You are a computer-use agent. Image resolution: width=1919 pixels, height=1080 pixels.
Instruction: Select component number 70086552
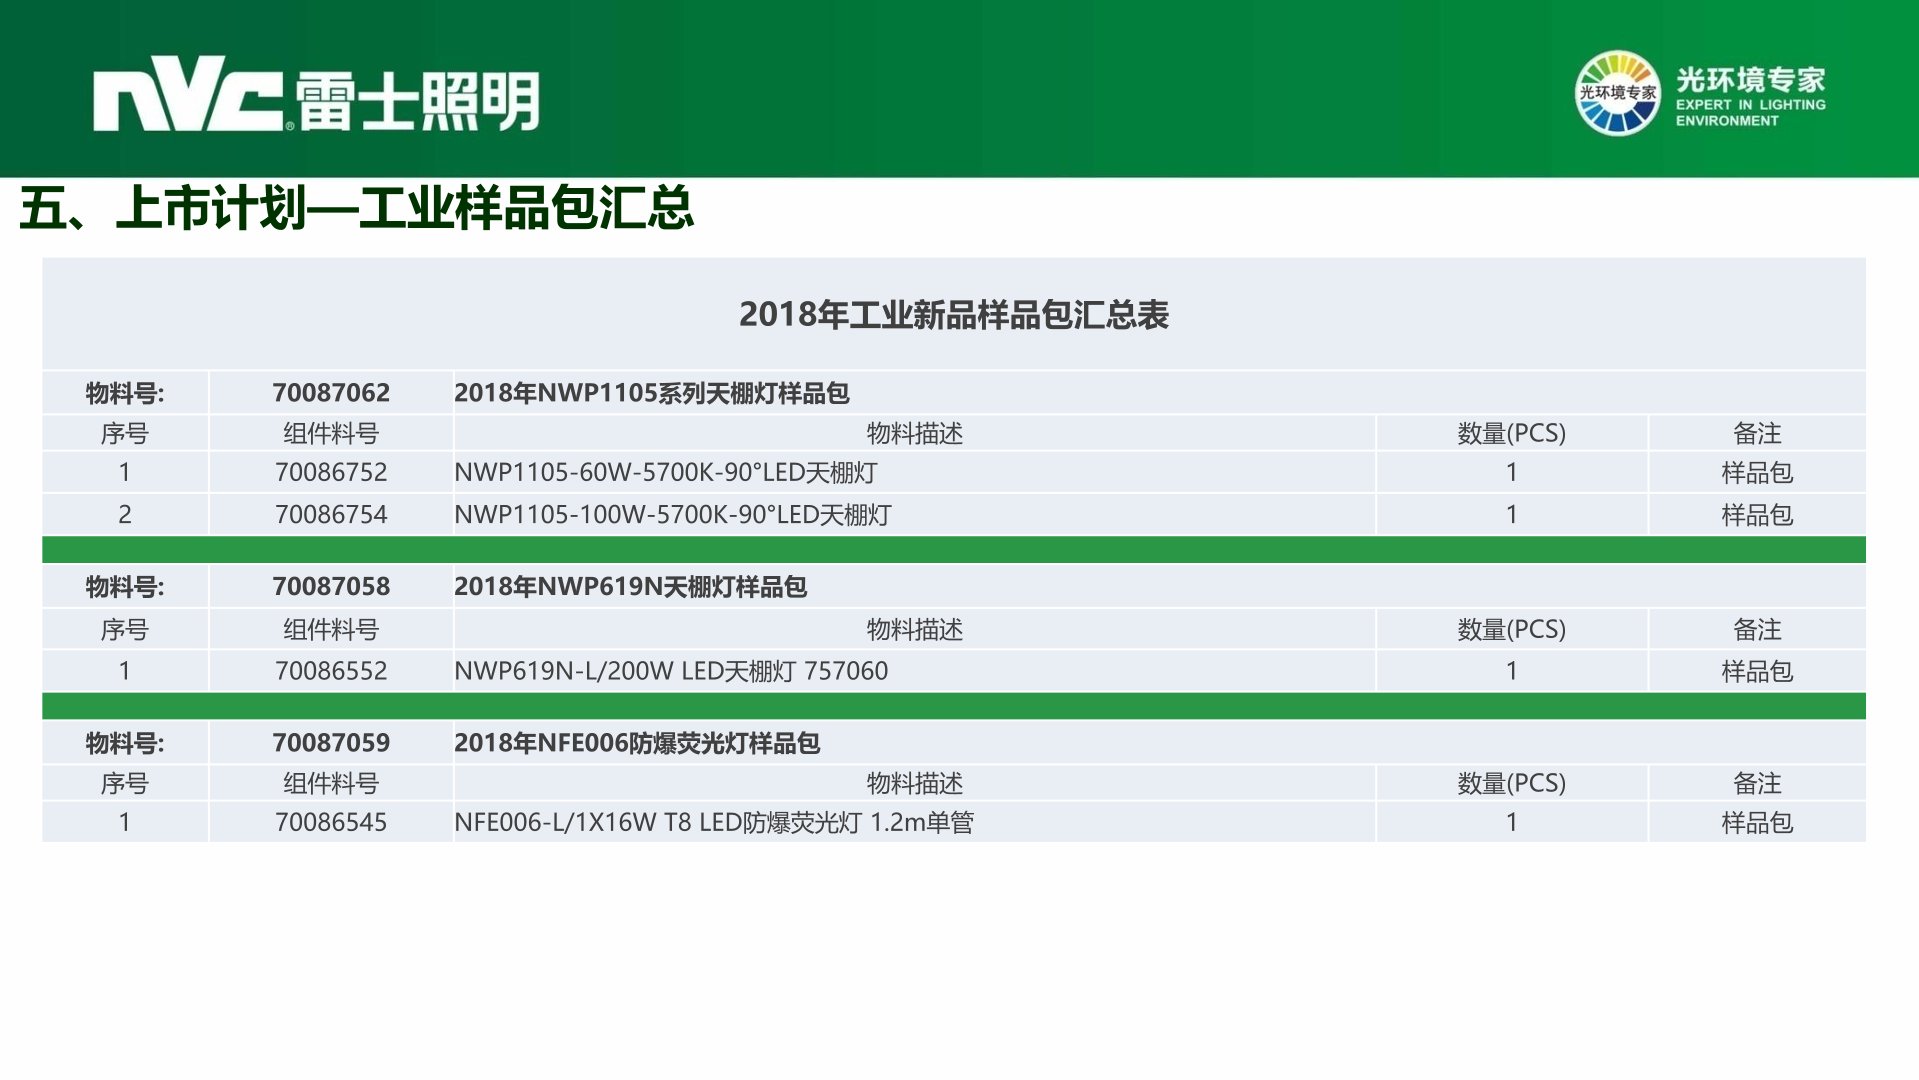[x=331, y=671]
